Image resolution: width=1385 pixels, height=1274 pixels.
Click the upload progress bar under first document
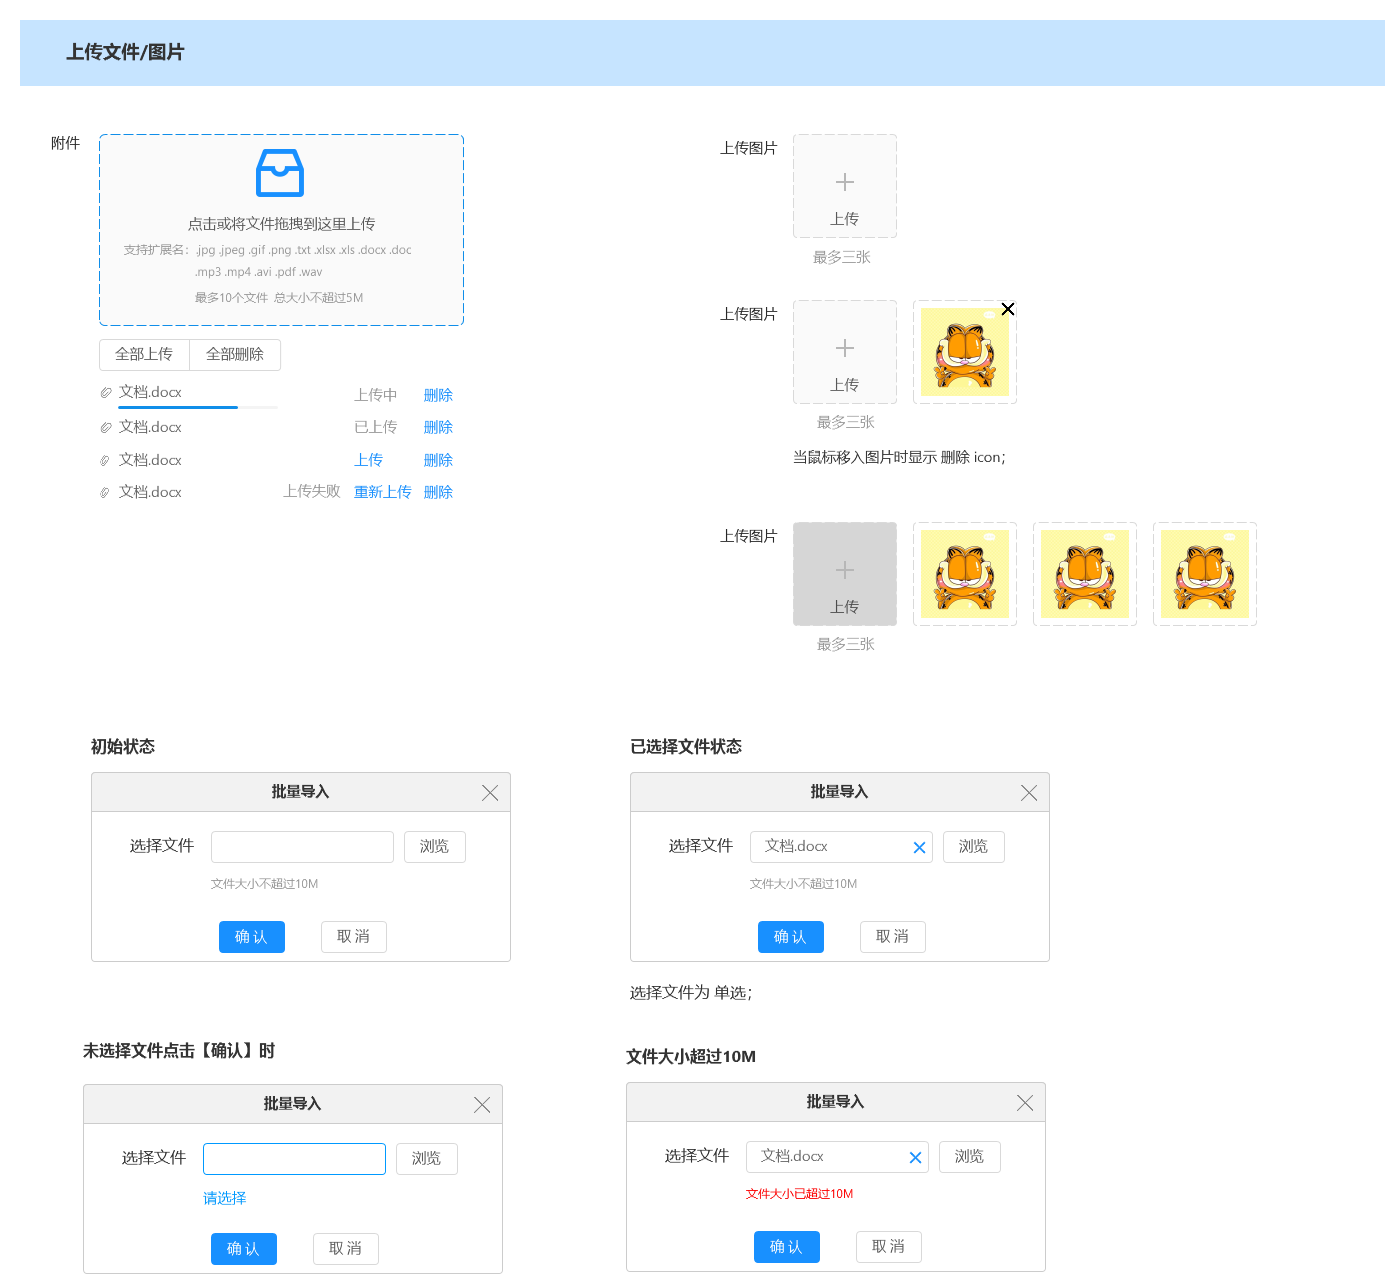click(198, 407)
